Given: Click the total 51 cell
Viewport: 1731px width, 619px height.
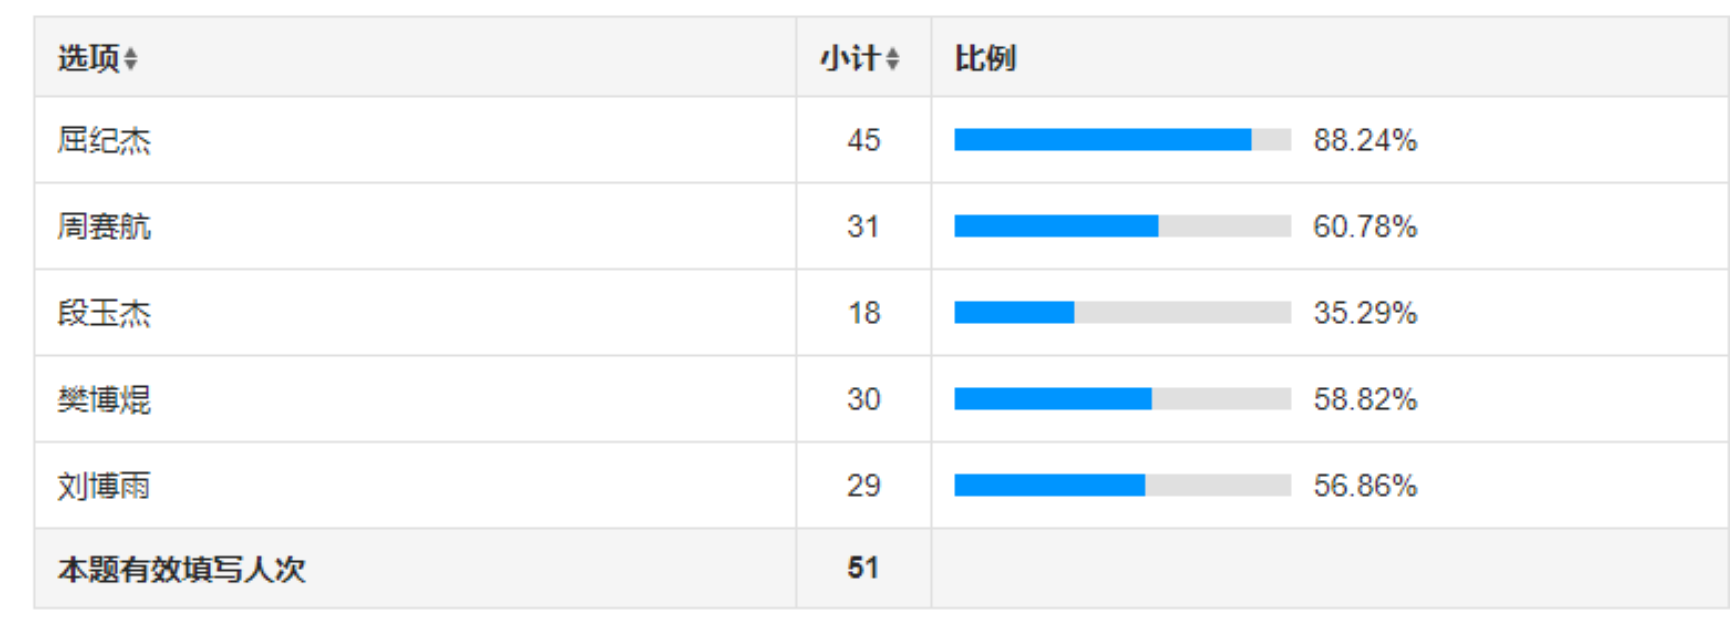Looking at the screenshot, I should (864, 568).
